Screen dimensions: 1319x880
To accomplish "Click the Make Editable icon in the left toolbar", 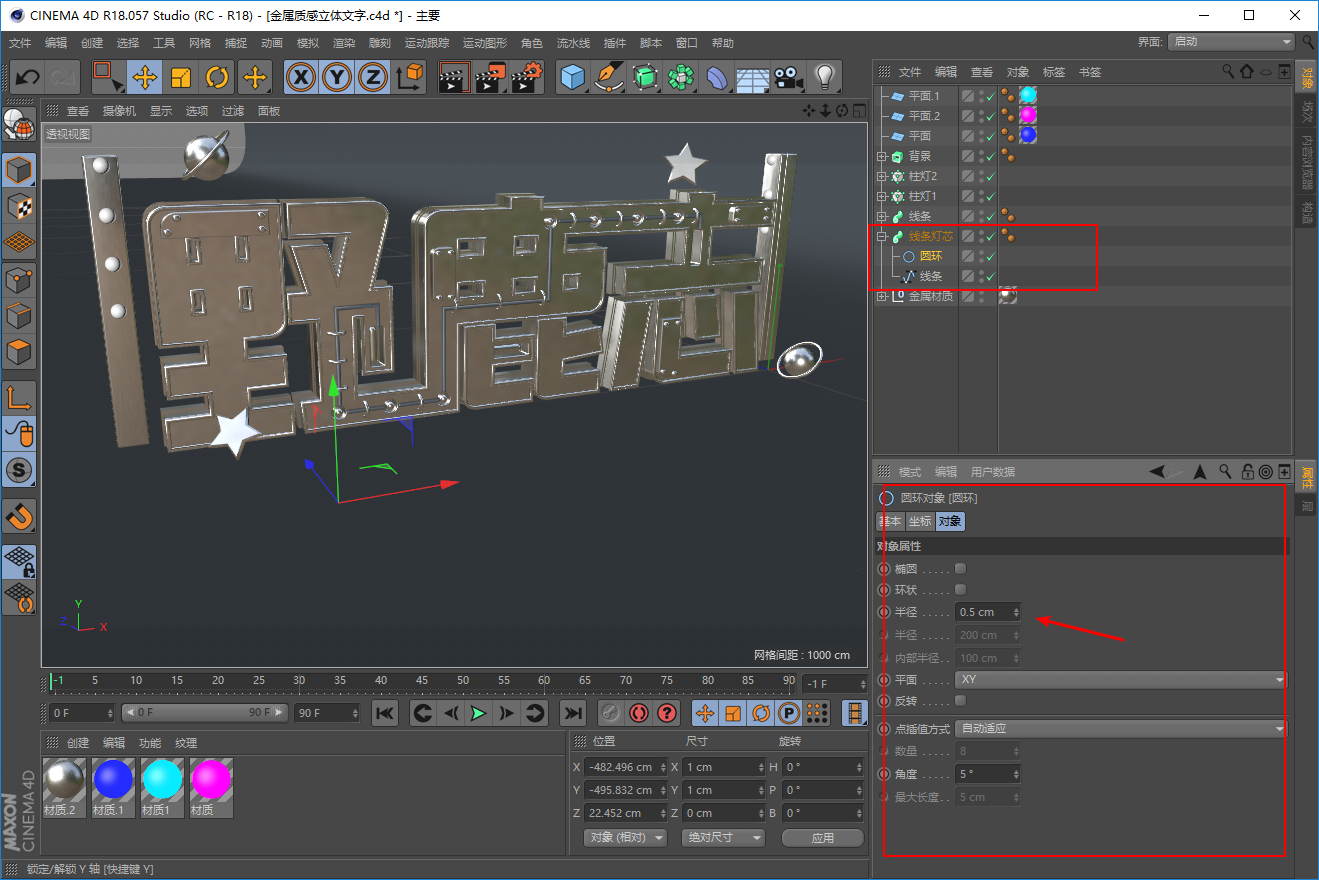I will click(20, 124).
